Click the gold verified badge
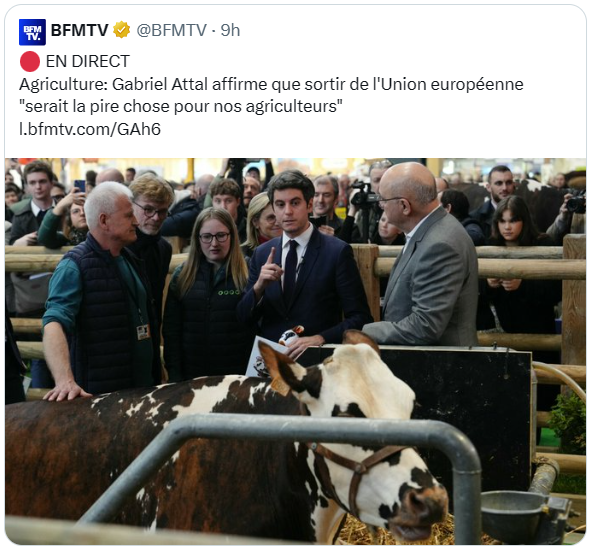The height and width of the screenshot is (548, 589). 122,30
